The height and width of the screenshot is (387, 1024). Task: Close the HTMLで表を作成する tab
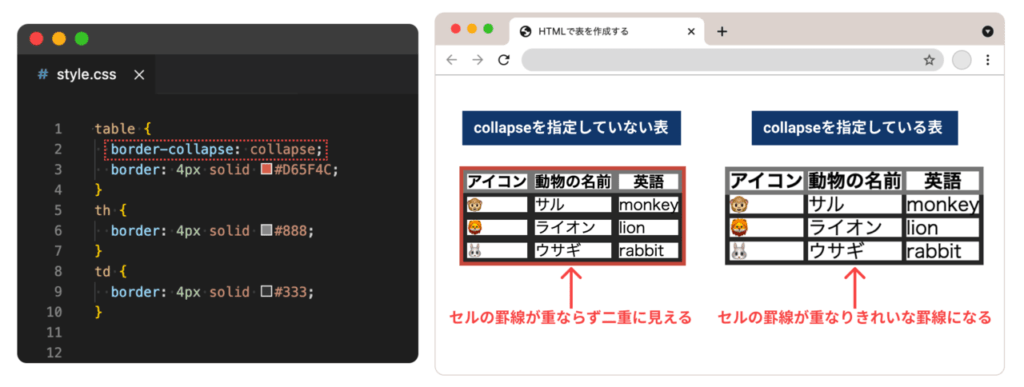pos(691,31)
